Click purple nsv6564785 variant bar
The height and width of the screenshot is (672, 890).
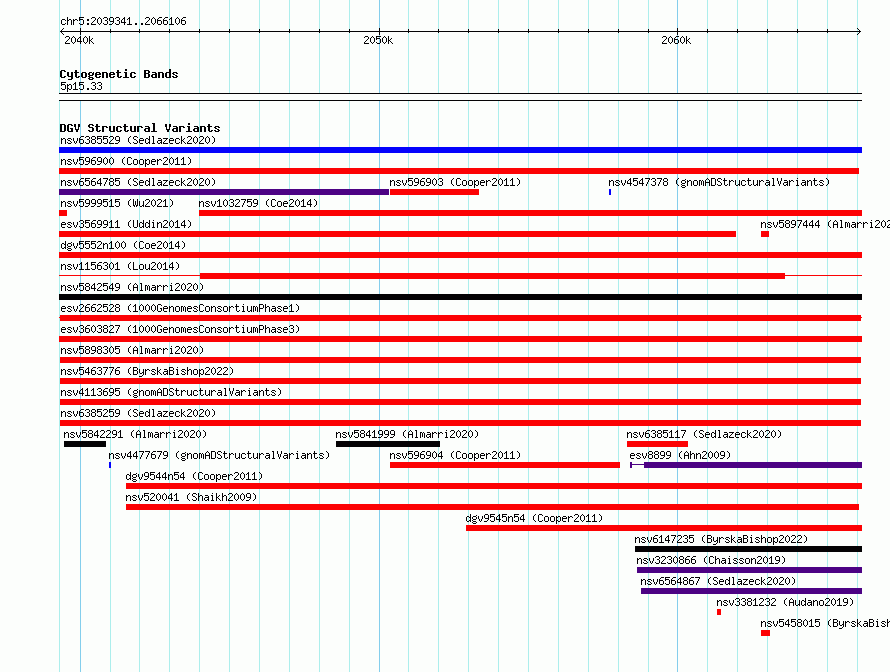(x=224, y=192)
